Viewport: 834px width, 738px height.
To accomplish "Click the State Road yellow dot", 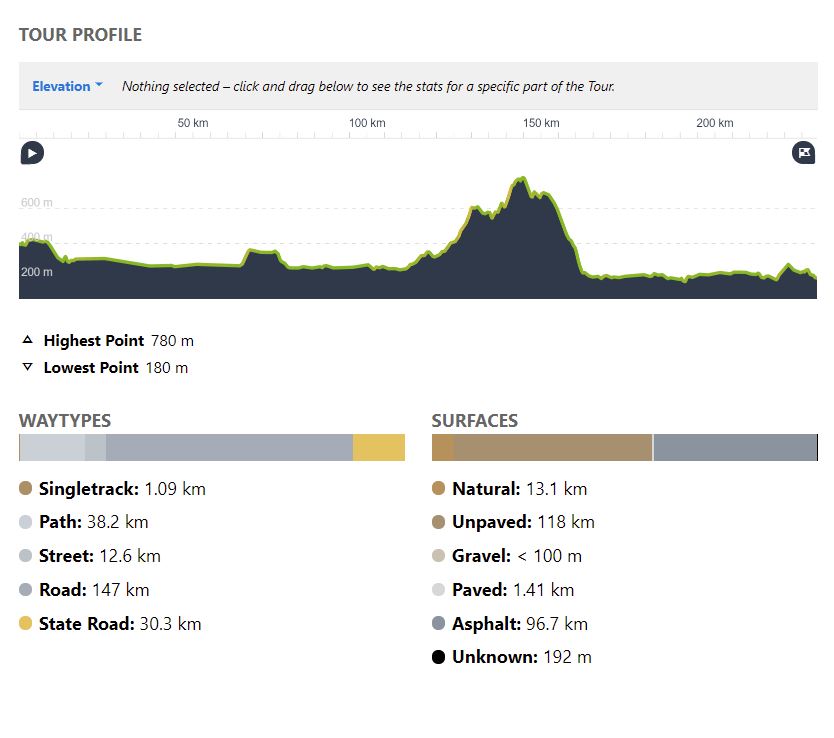I will point(26,623).
